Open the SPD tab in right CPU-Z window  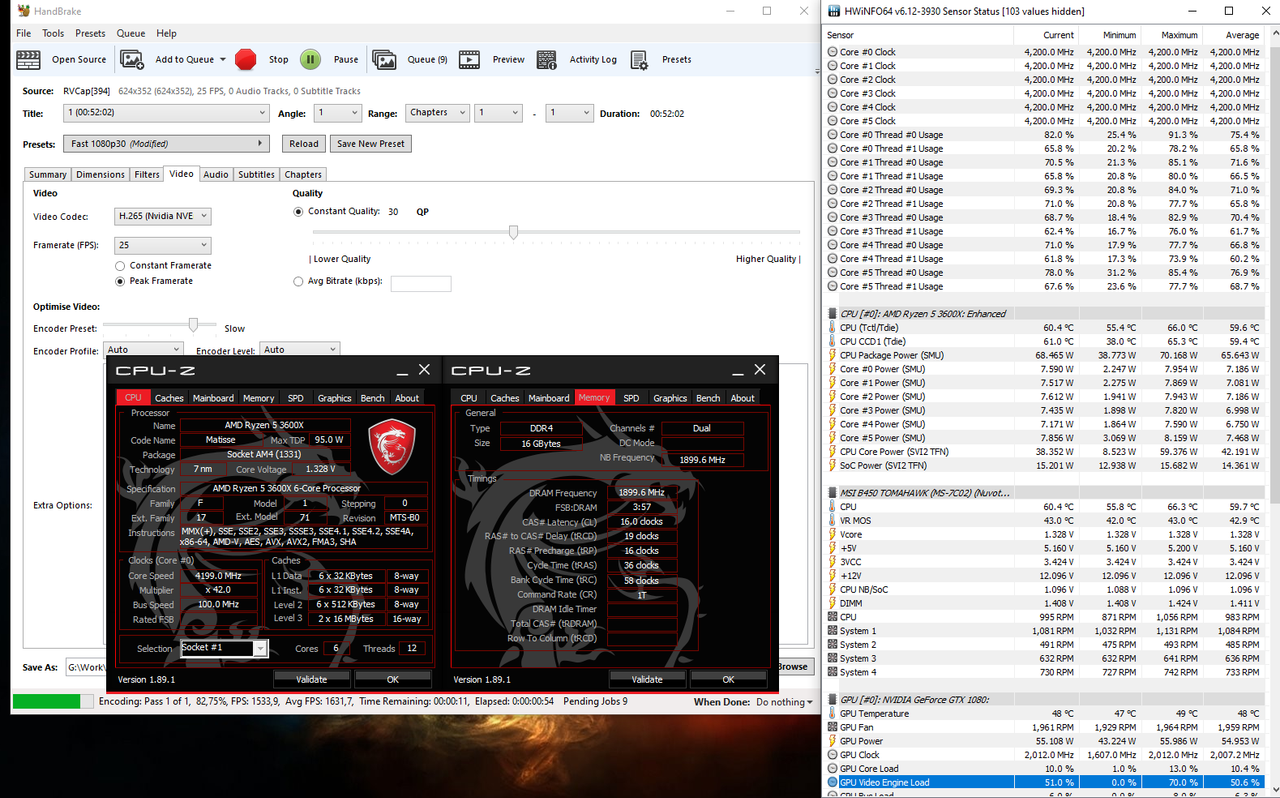(631, 398)
